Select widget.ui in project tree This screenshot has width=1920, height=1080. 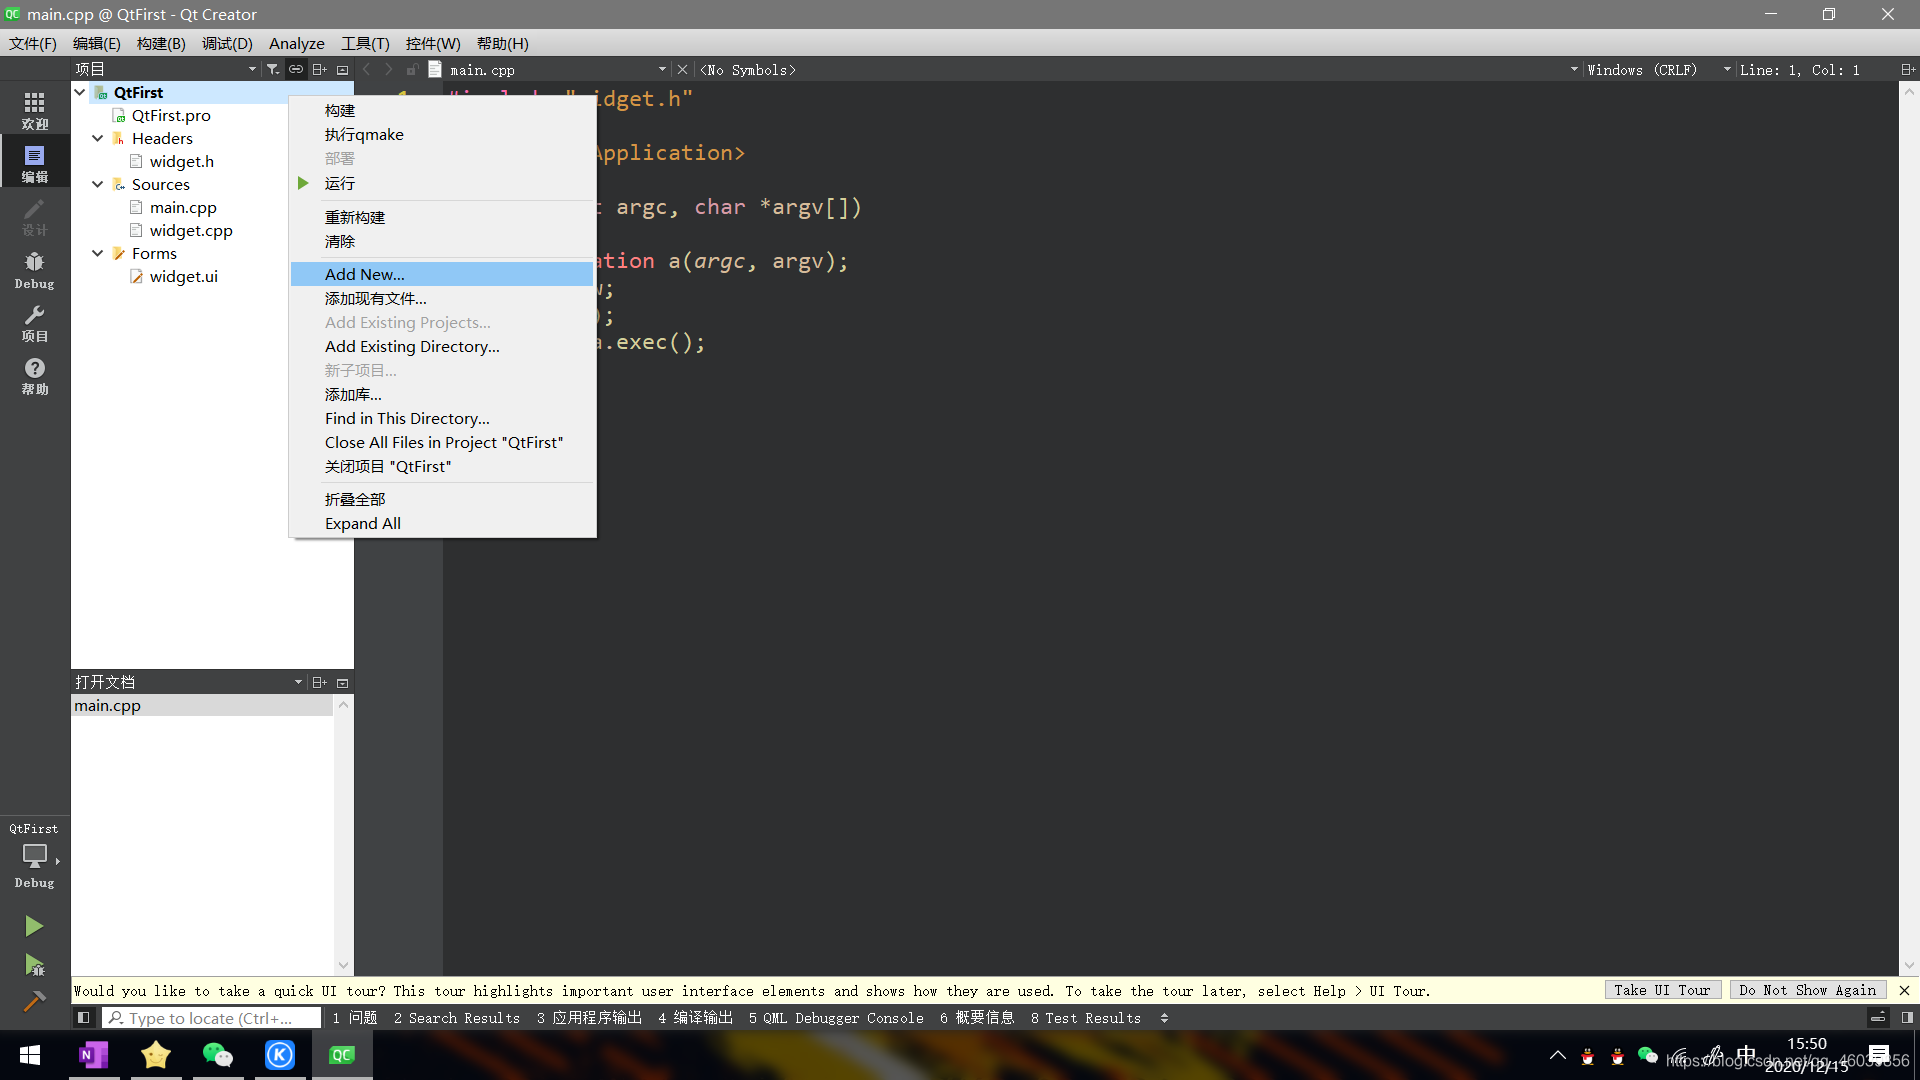point(183,276)
